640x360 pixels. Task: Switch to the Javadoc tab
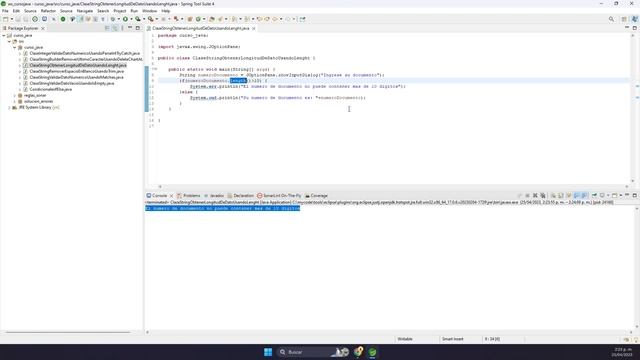click(214, 196)
